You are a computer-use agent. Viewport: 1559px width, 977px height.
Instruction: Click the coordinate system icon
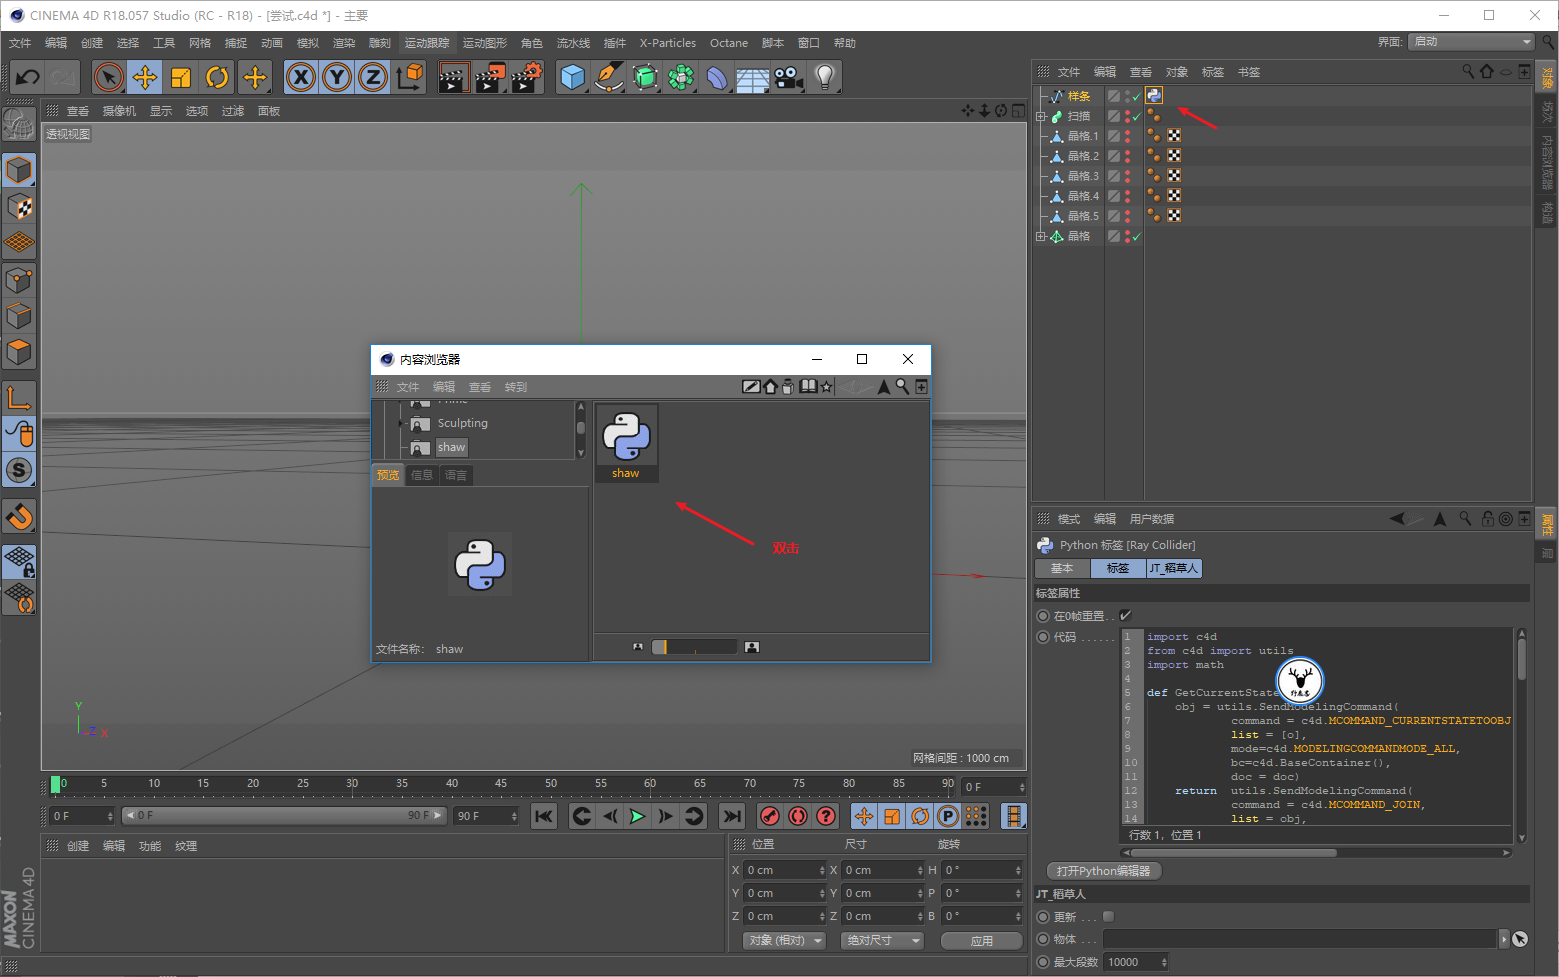(x=409, y=77)
